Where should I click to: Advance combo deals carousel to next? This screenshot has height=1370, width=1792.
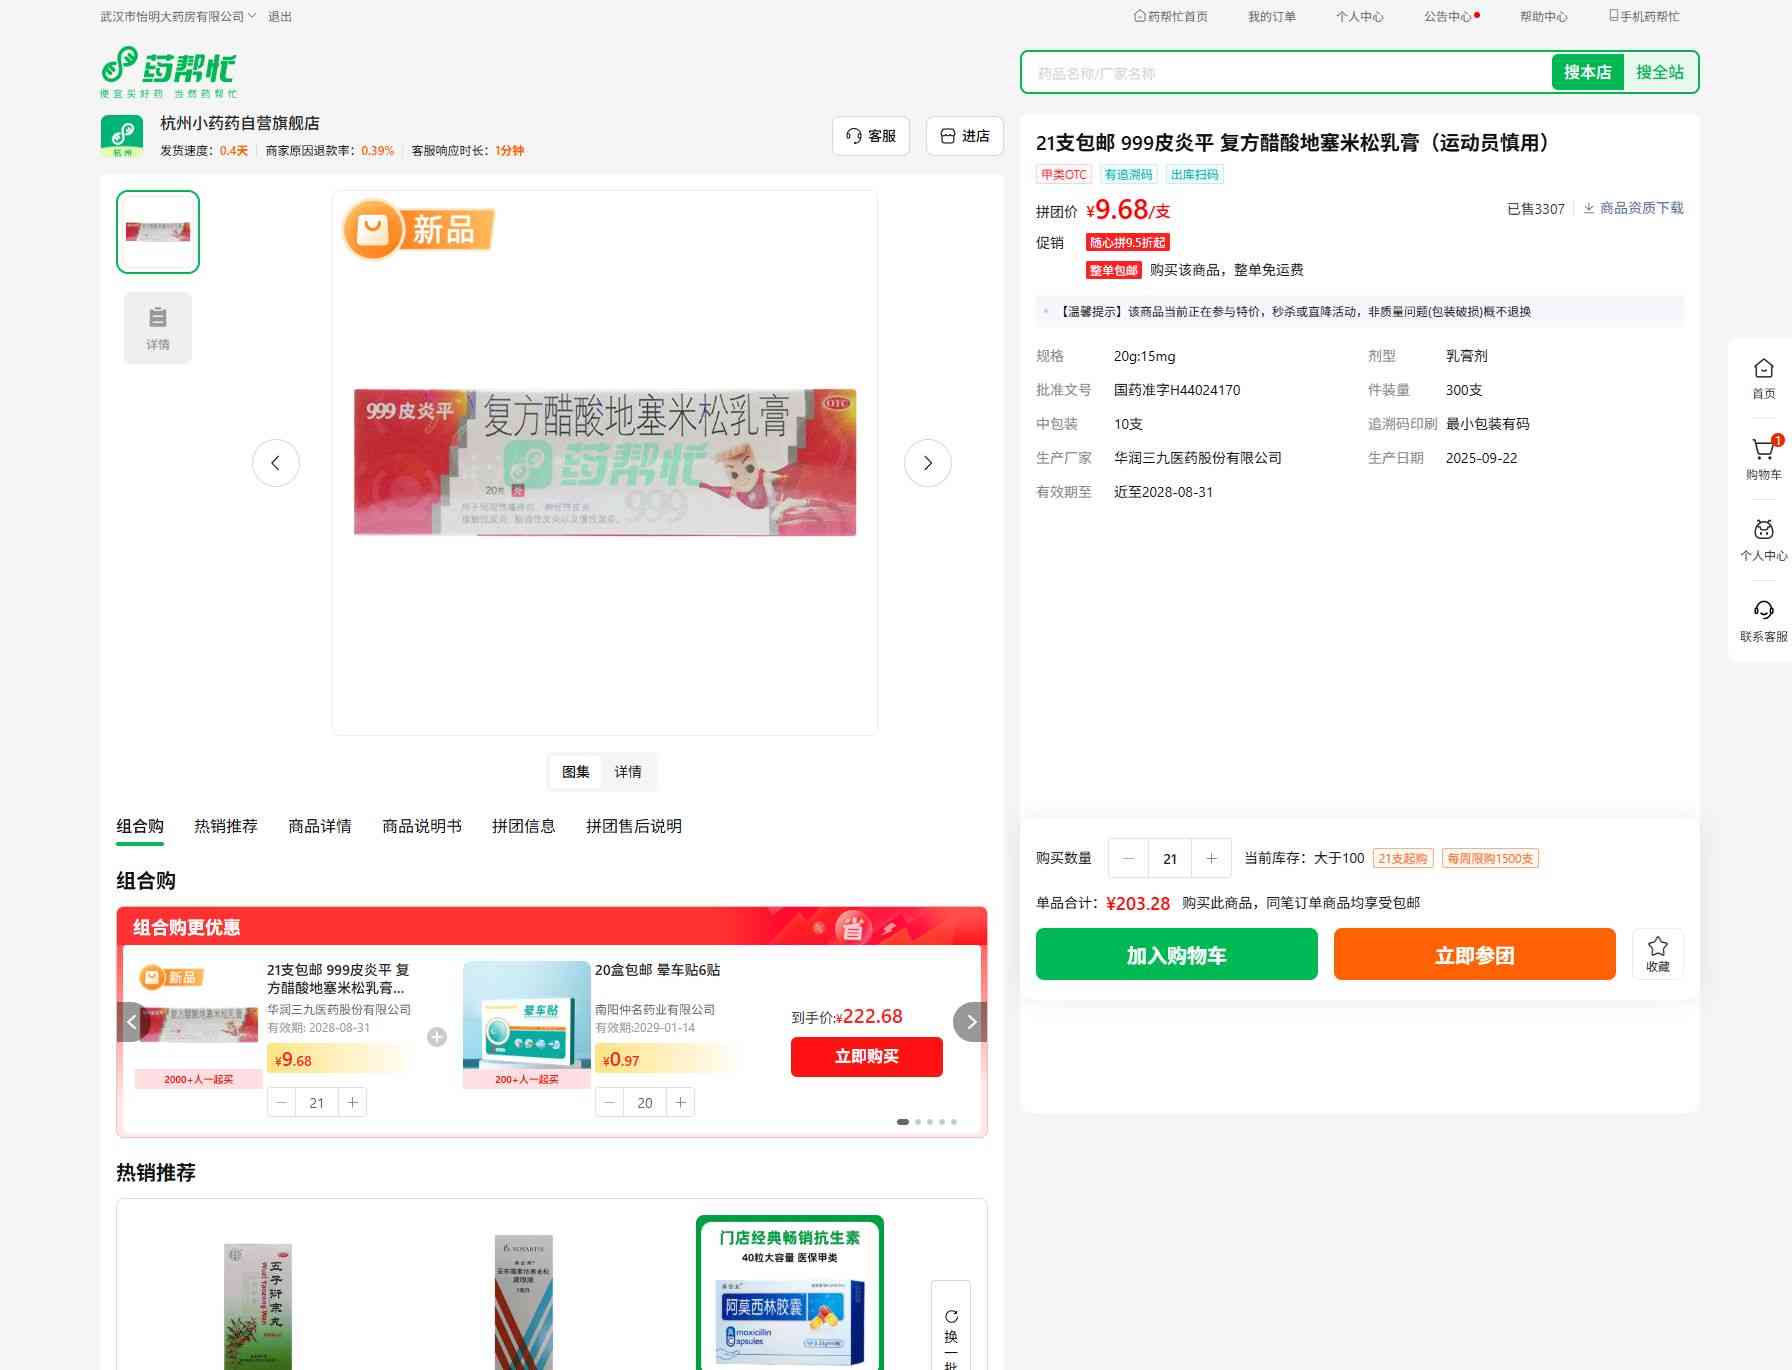tap(970, 1022)
